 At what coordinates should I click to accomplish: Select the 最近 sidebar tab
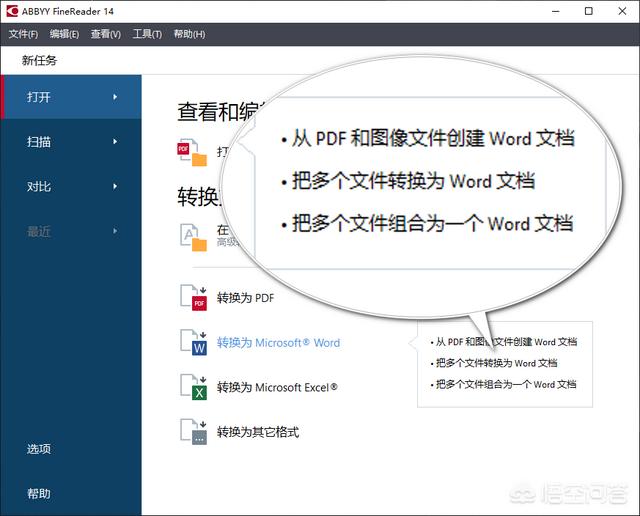(x=71, y=231)
